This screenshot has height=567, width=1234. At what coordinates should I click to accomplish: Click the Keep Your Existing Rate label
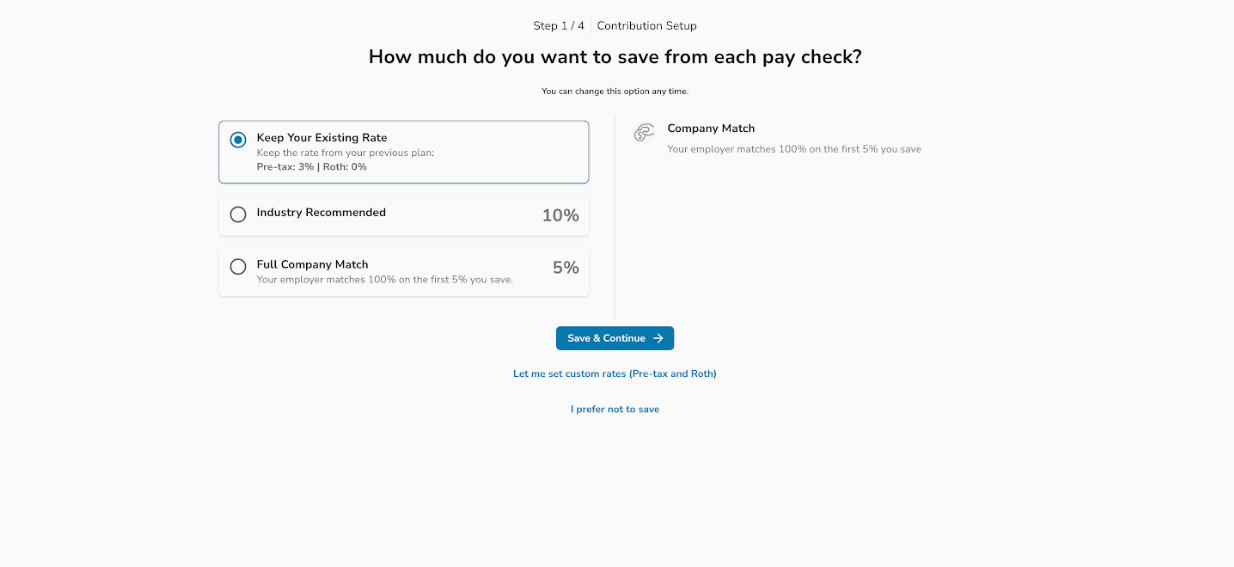pyautogui.click(x=322, y=138)
